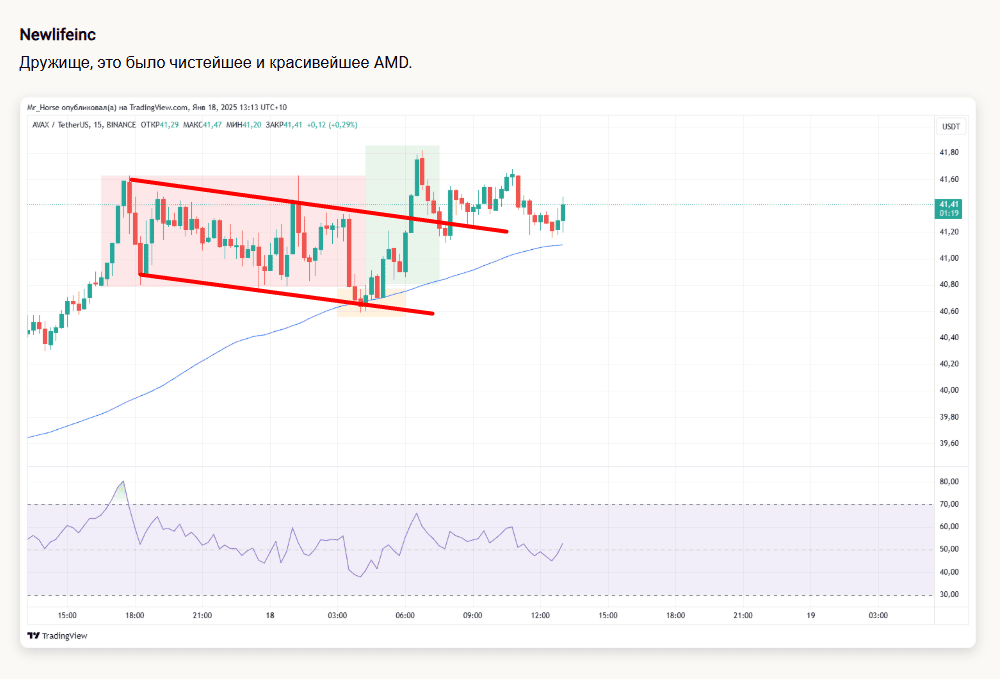Click the TradingView logo below the chart
This screenshot has height=679, width=1000.
57,636
